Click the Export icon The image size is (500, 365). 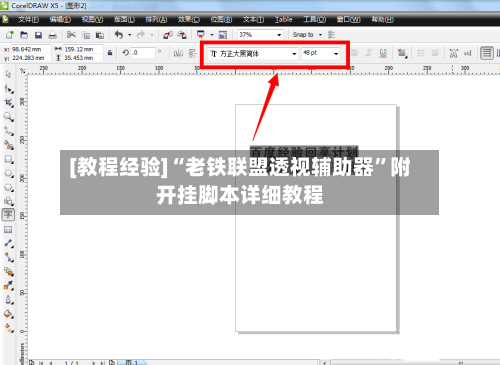[182, 35]
